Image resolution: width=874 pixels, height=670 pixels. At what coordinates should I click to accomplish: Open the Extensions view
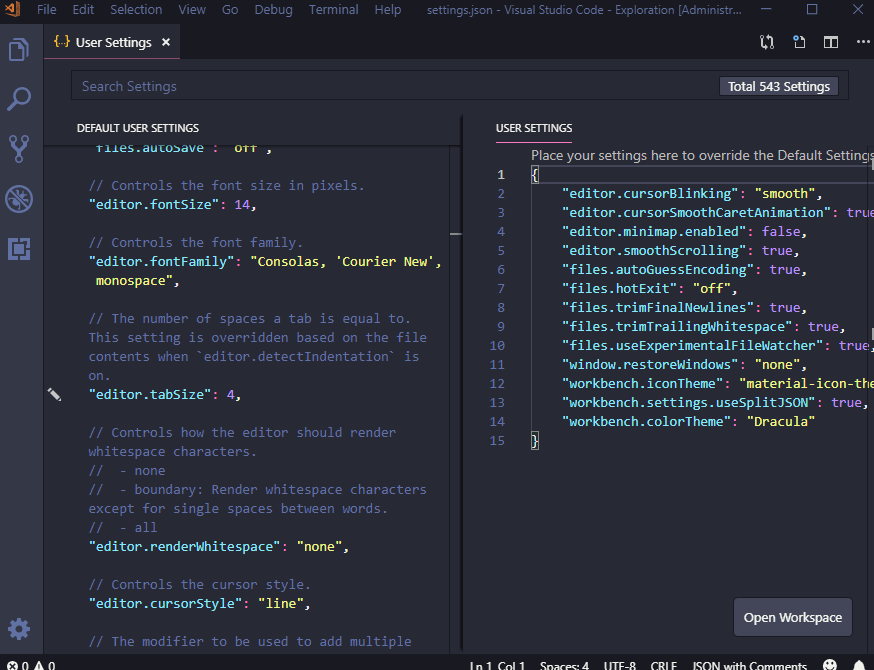(x=19, y=248)
